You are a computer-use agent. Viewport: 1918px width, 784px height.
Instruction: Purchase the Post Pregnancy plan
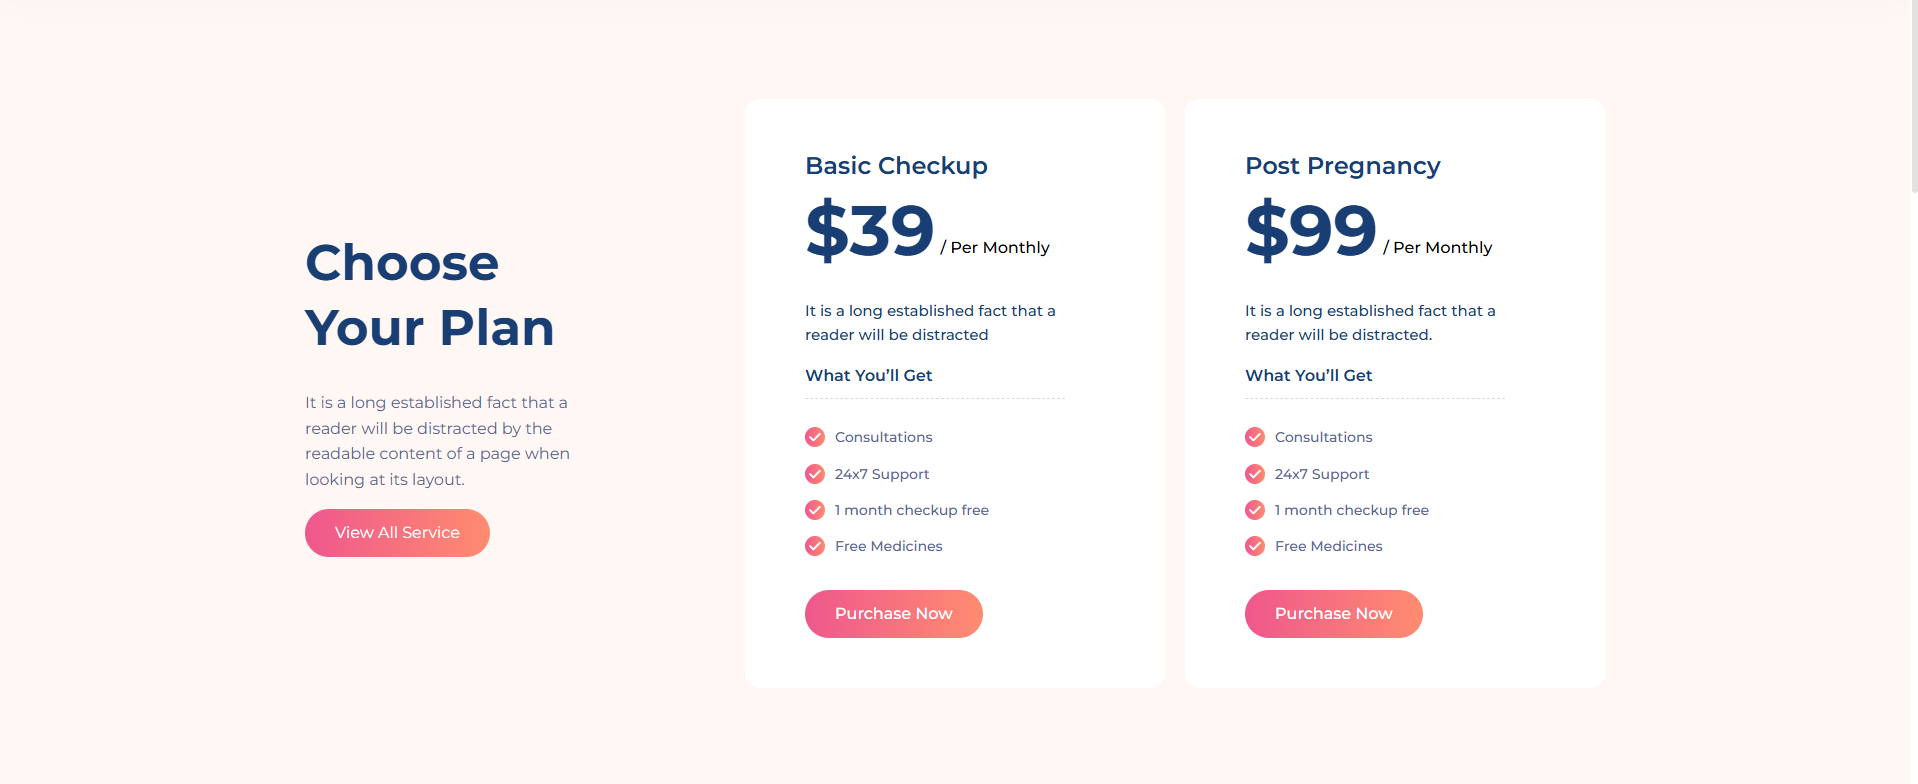coord(1333,614)
